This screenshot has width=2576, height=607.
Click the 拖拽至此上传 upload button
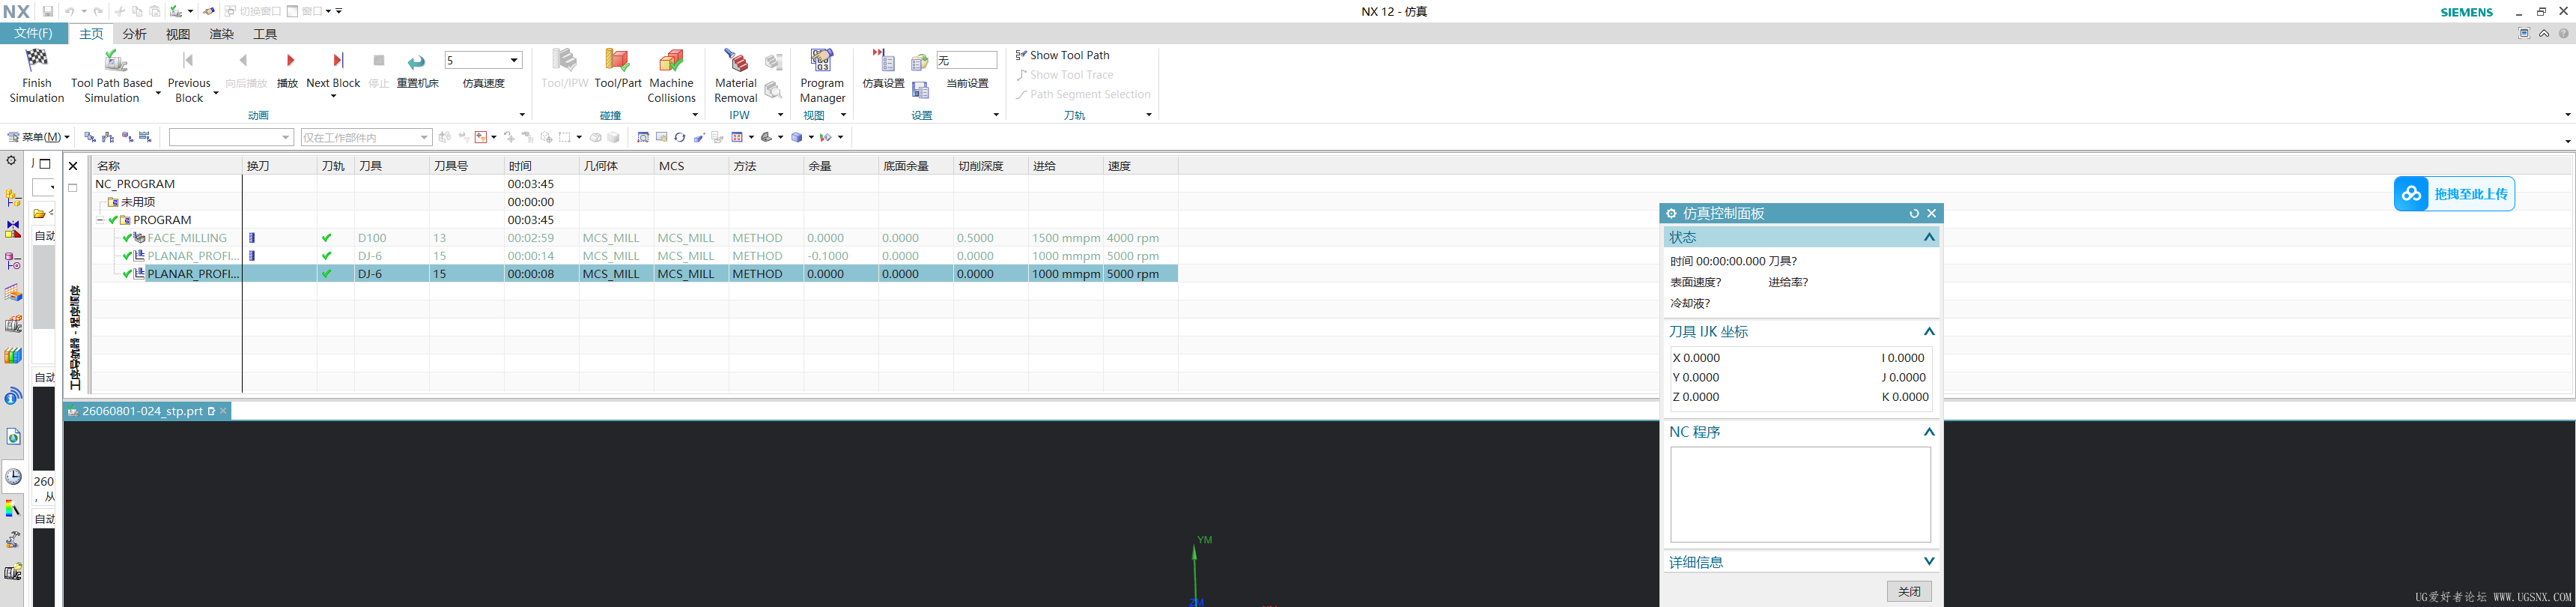[x=2454, y=194]
